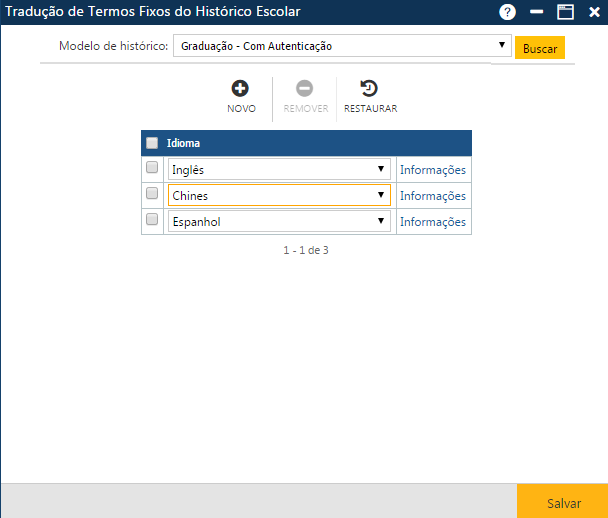The image size is (608, 518).
Task: Click the RESTAURAR history icon
Action: click(369, 88)
